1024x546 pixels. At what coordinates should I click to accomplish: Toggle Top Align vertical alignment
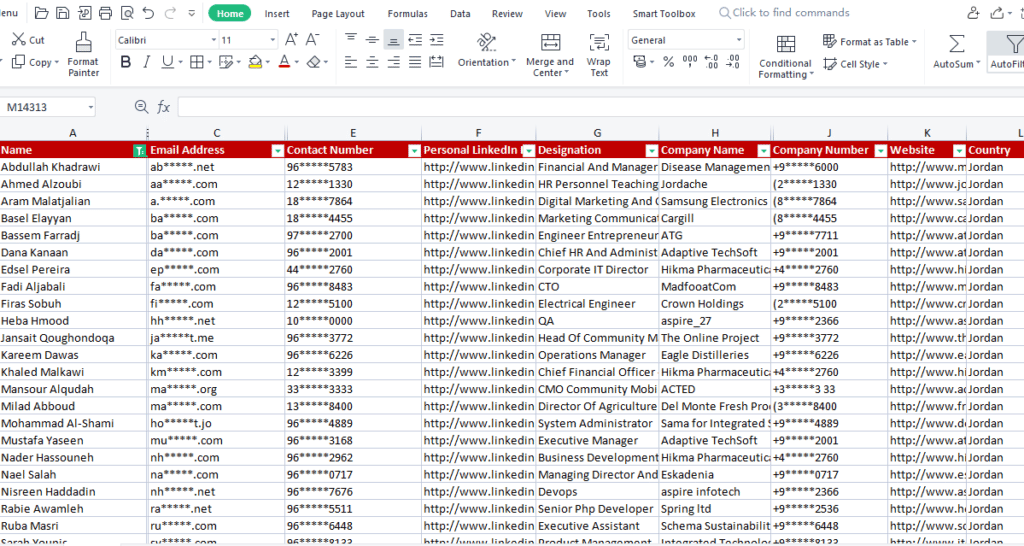pyautogui.click(x=351, y=39)
